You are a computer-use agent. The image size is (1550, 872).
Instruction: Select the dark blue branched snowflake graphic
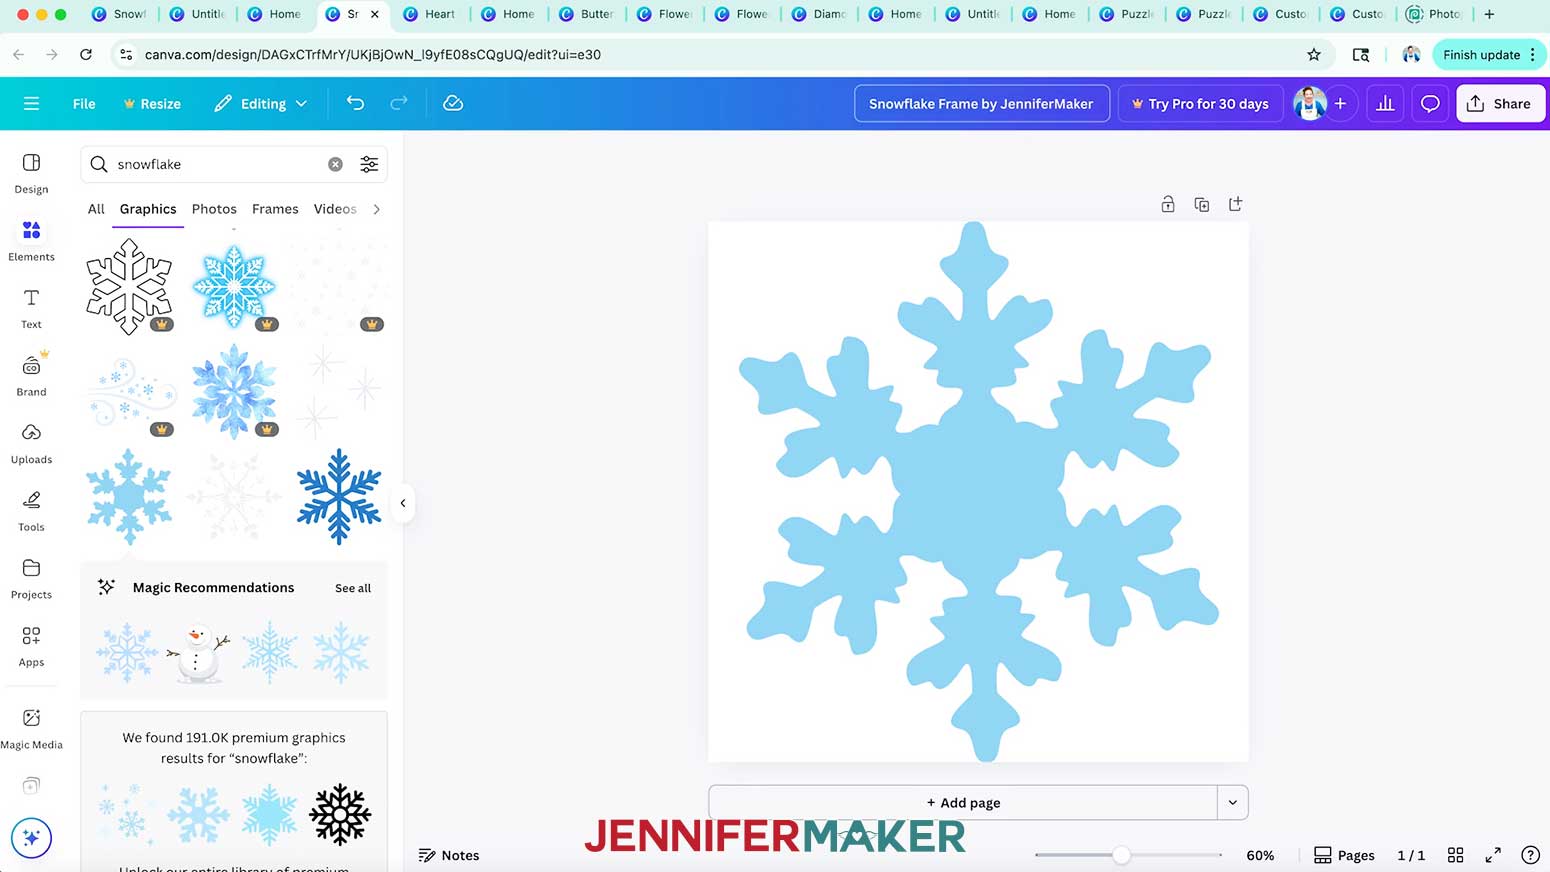[339, 496]
